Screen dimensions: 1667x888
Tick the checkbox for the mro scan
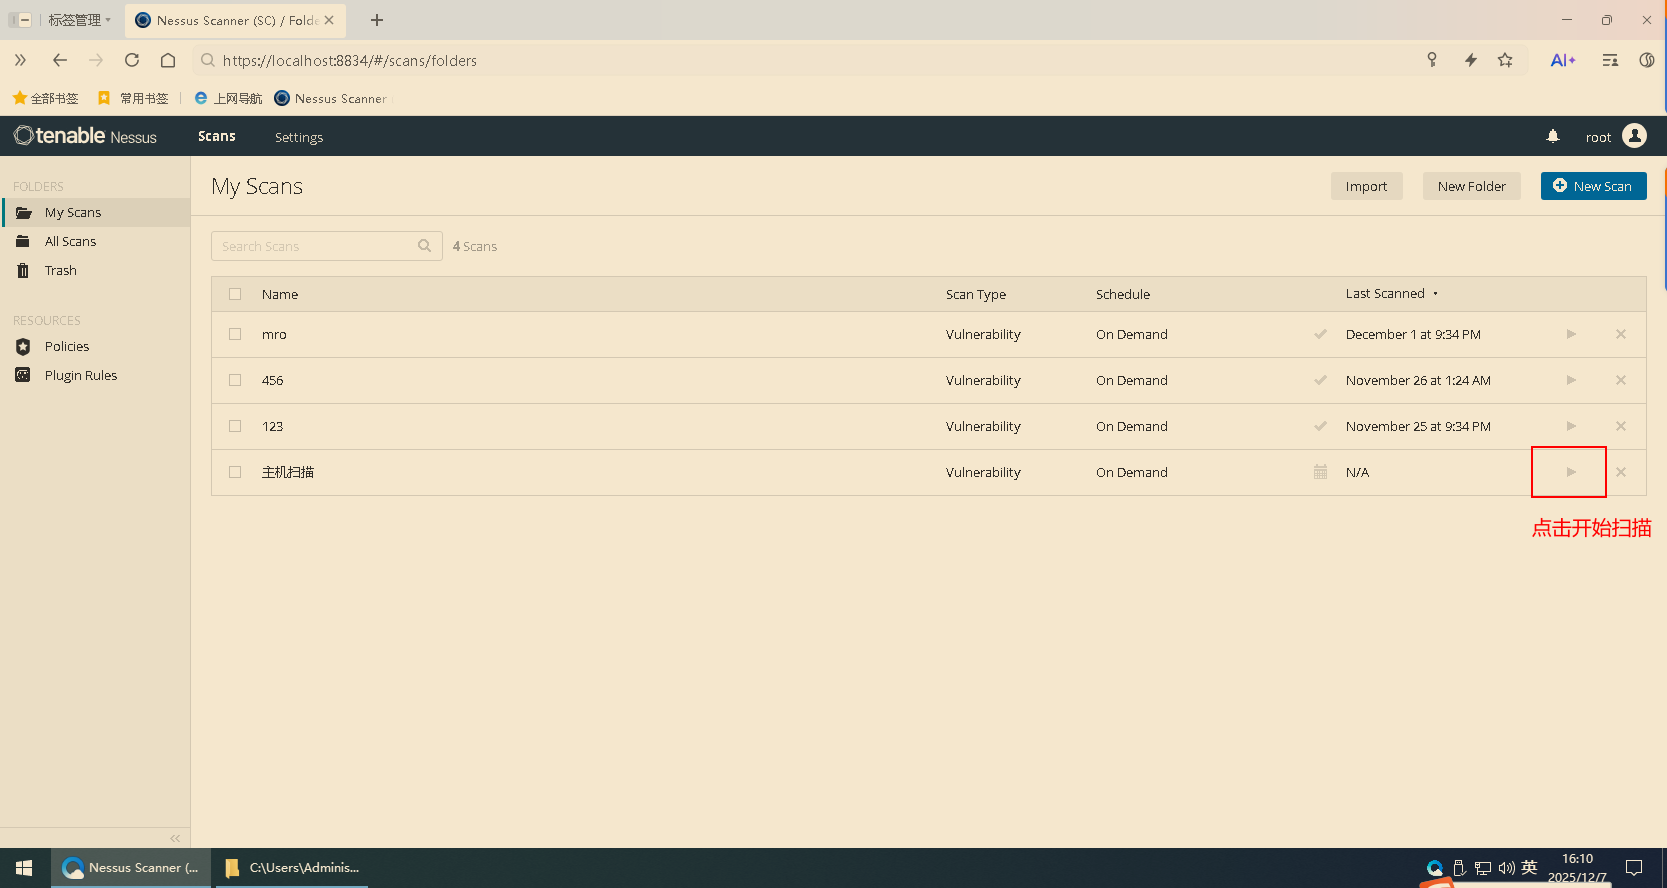(x=235, y=334)
